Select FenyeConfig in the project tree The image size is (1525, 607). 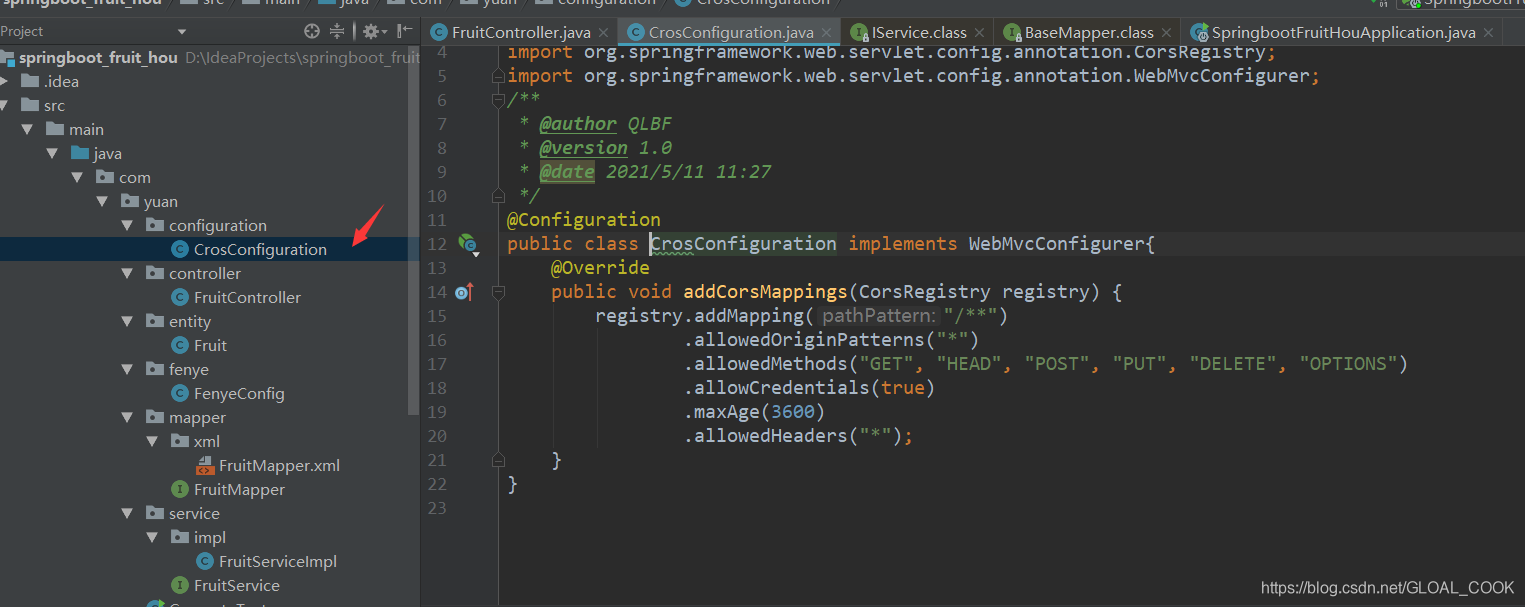[x=239, y=393]
